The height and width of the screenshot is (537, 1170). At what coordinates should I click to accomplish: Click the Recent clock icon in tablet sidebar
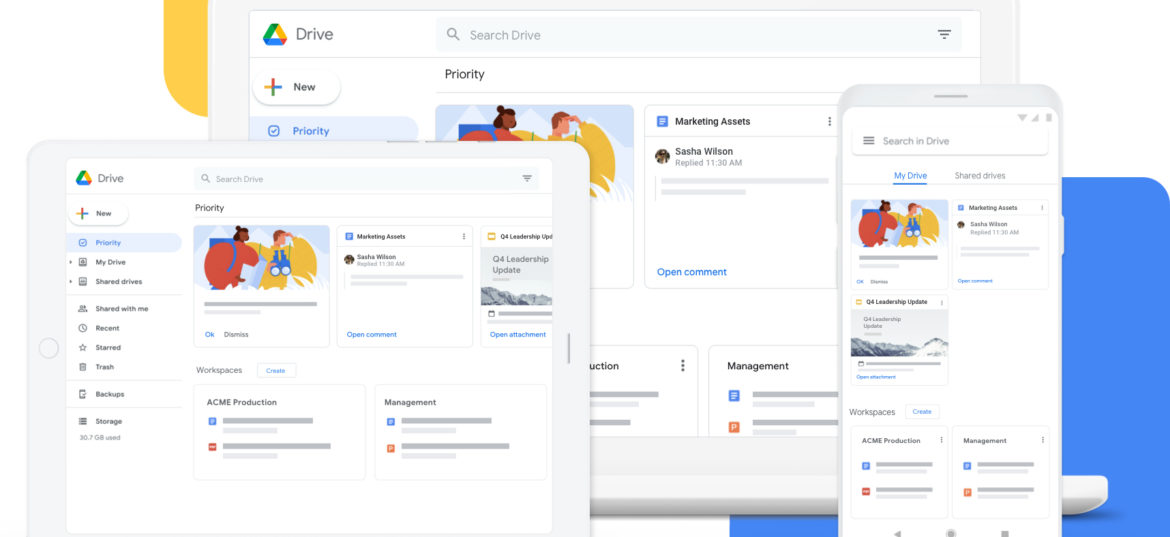(x=82, y=328)
